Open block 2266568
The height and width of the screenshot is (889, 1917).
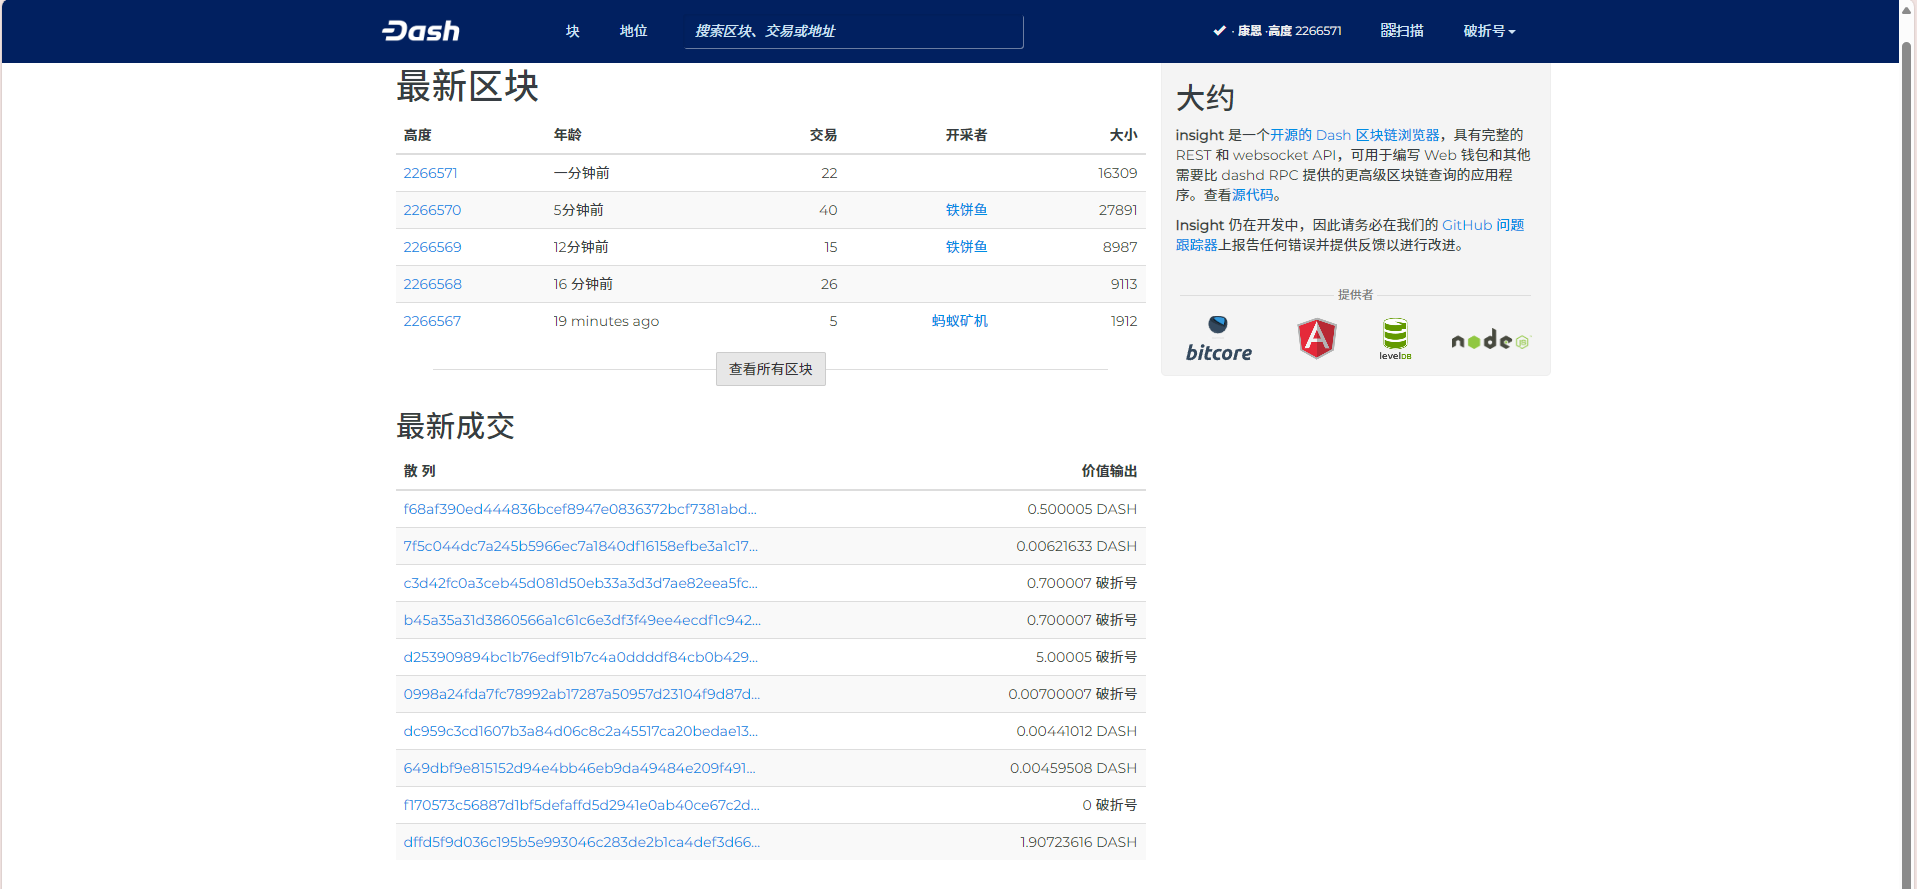click(x=432, y=284)
